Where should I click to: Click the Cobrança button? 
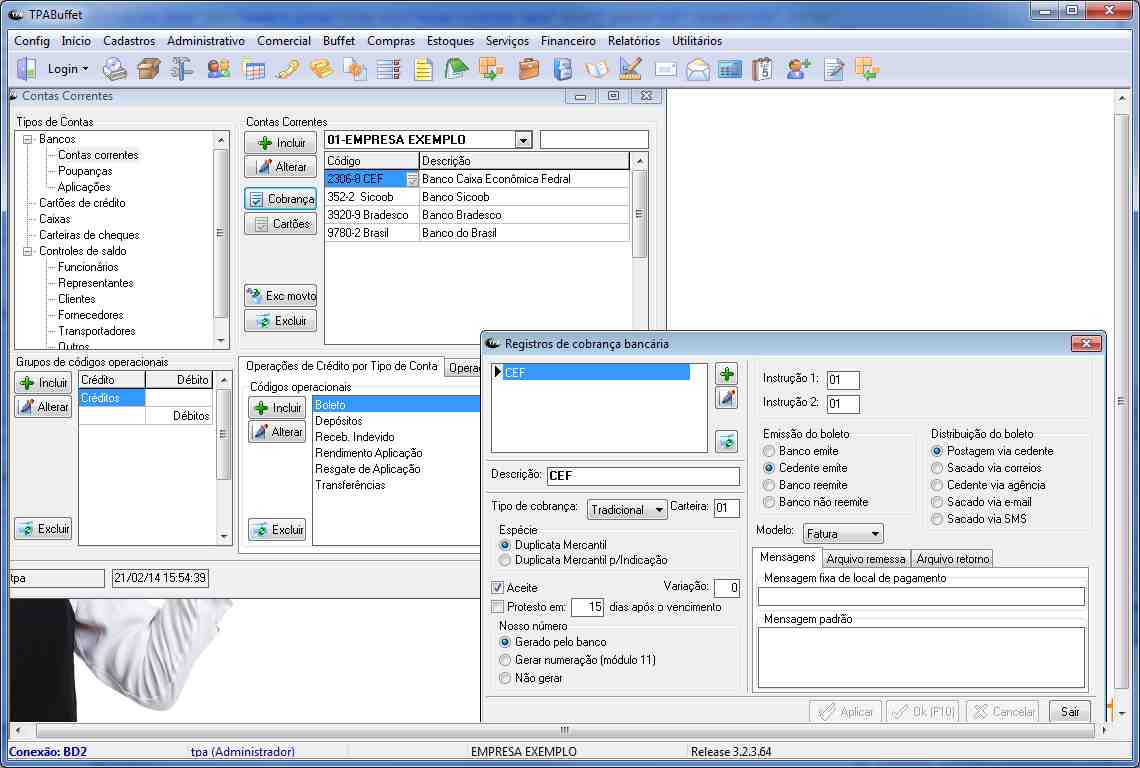pyautogui.click(x=281, y=199)
